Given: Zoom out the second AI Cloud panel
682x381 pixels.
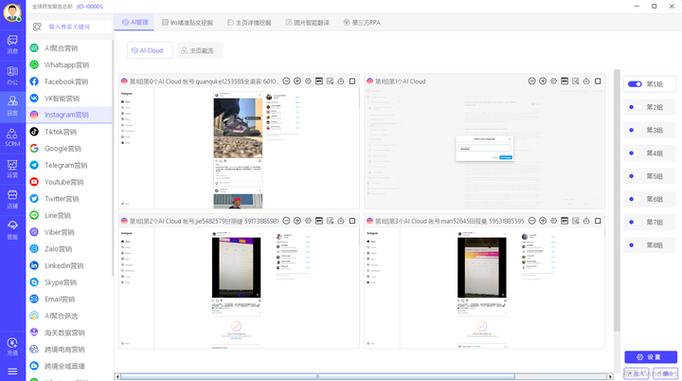Looking at the screenshot, I should coord(532,81).
